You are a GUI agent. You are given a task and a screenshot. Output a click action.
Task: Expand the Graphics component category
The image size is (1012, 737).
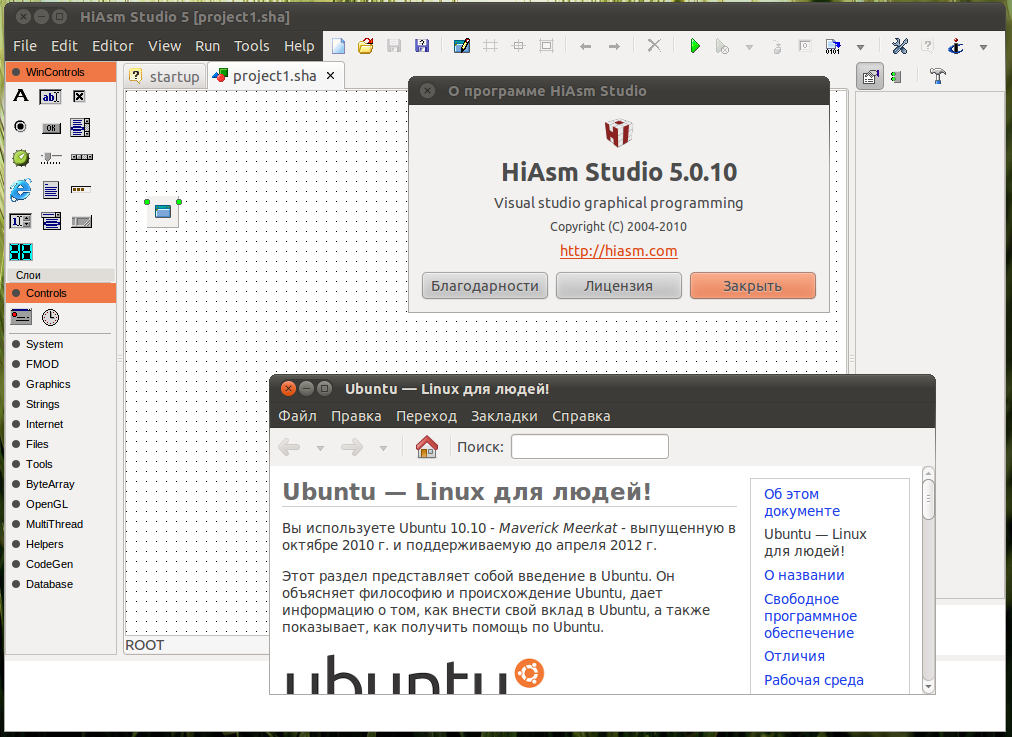[48, 384]
